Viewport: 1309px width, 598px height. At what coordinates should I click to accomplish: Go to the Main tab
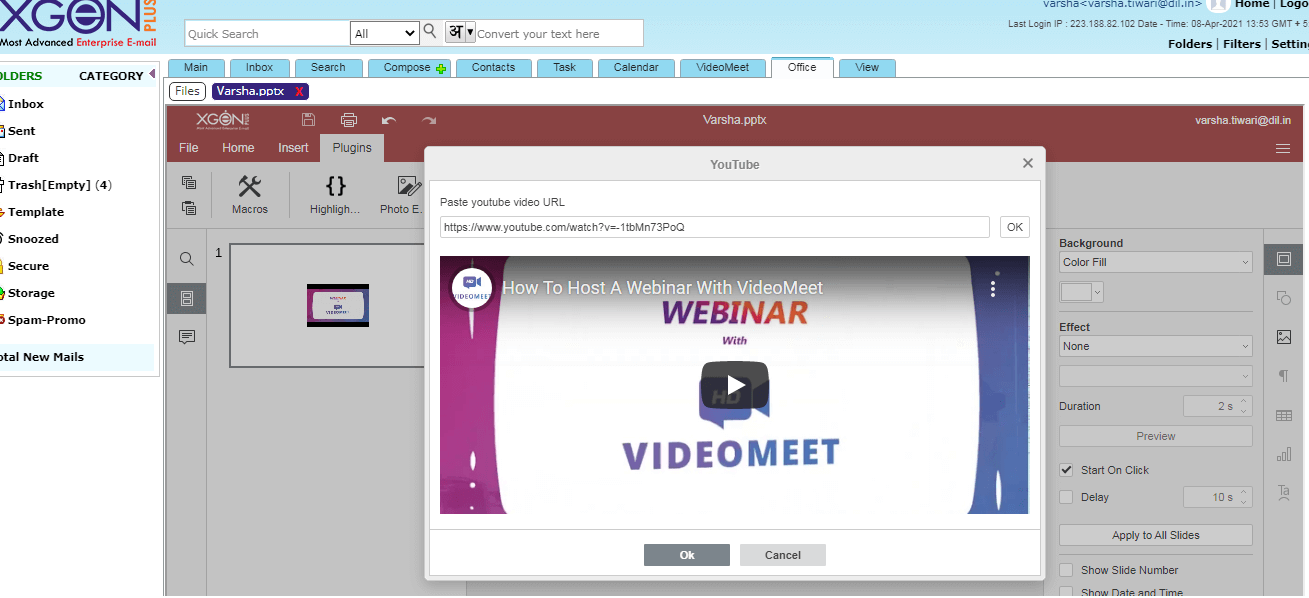[196, 68]
